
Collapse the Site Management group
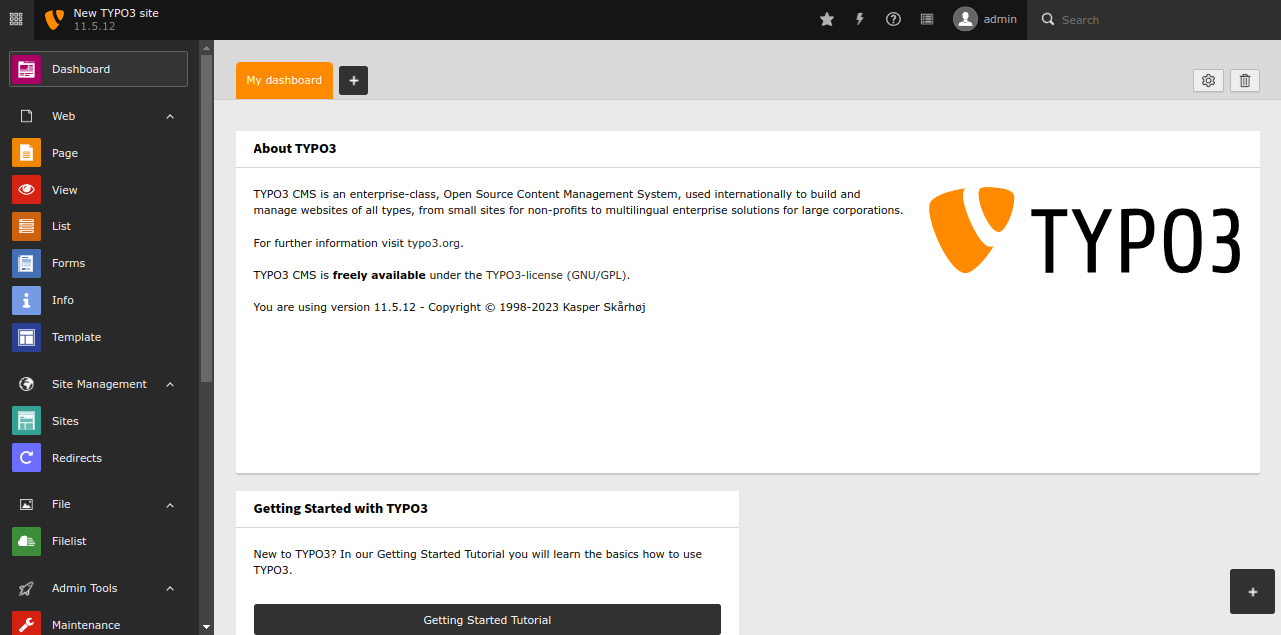point(170,385)
